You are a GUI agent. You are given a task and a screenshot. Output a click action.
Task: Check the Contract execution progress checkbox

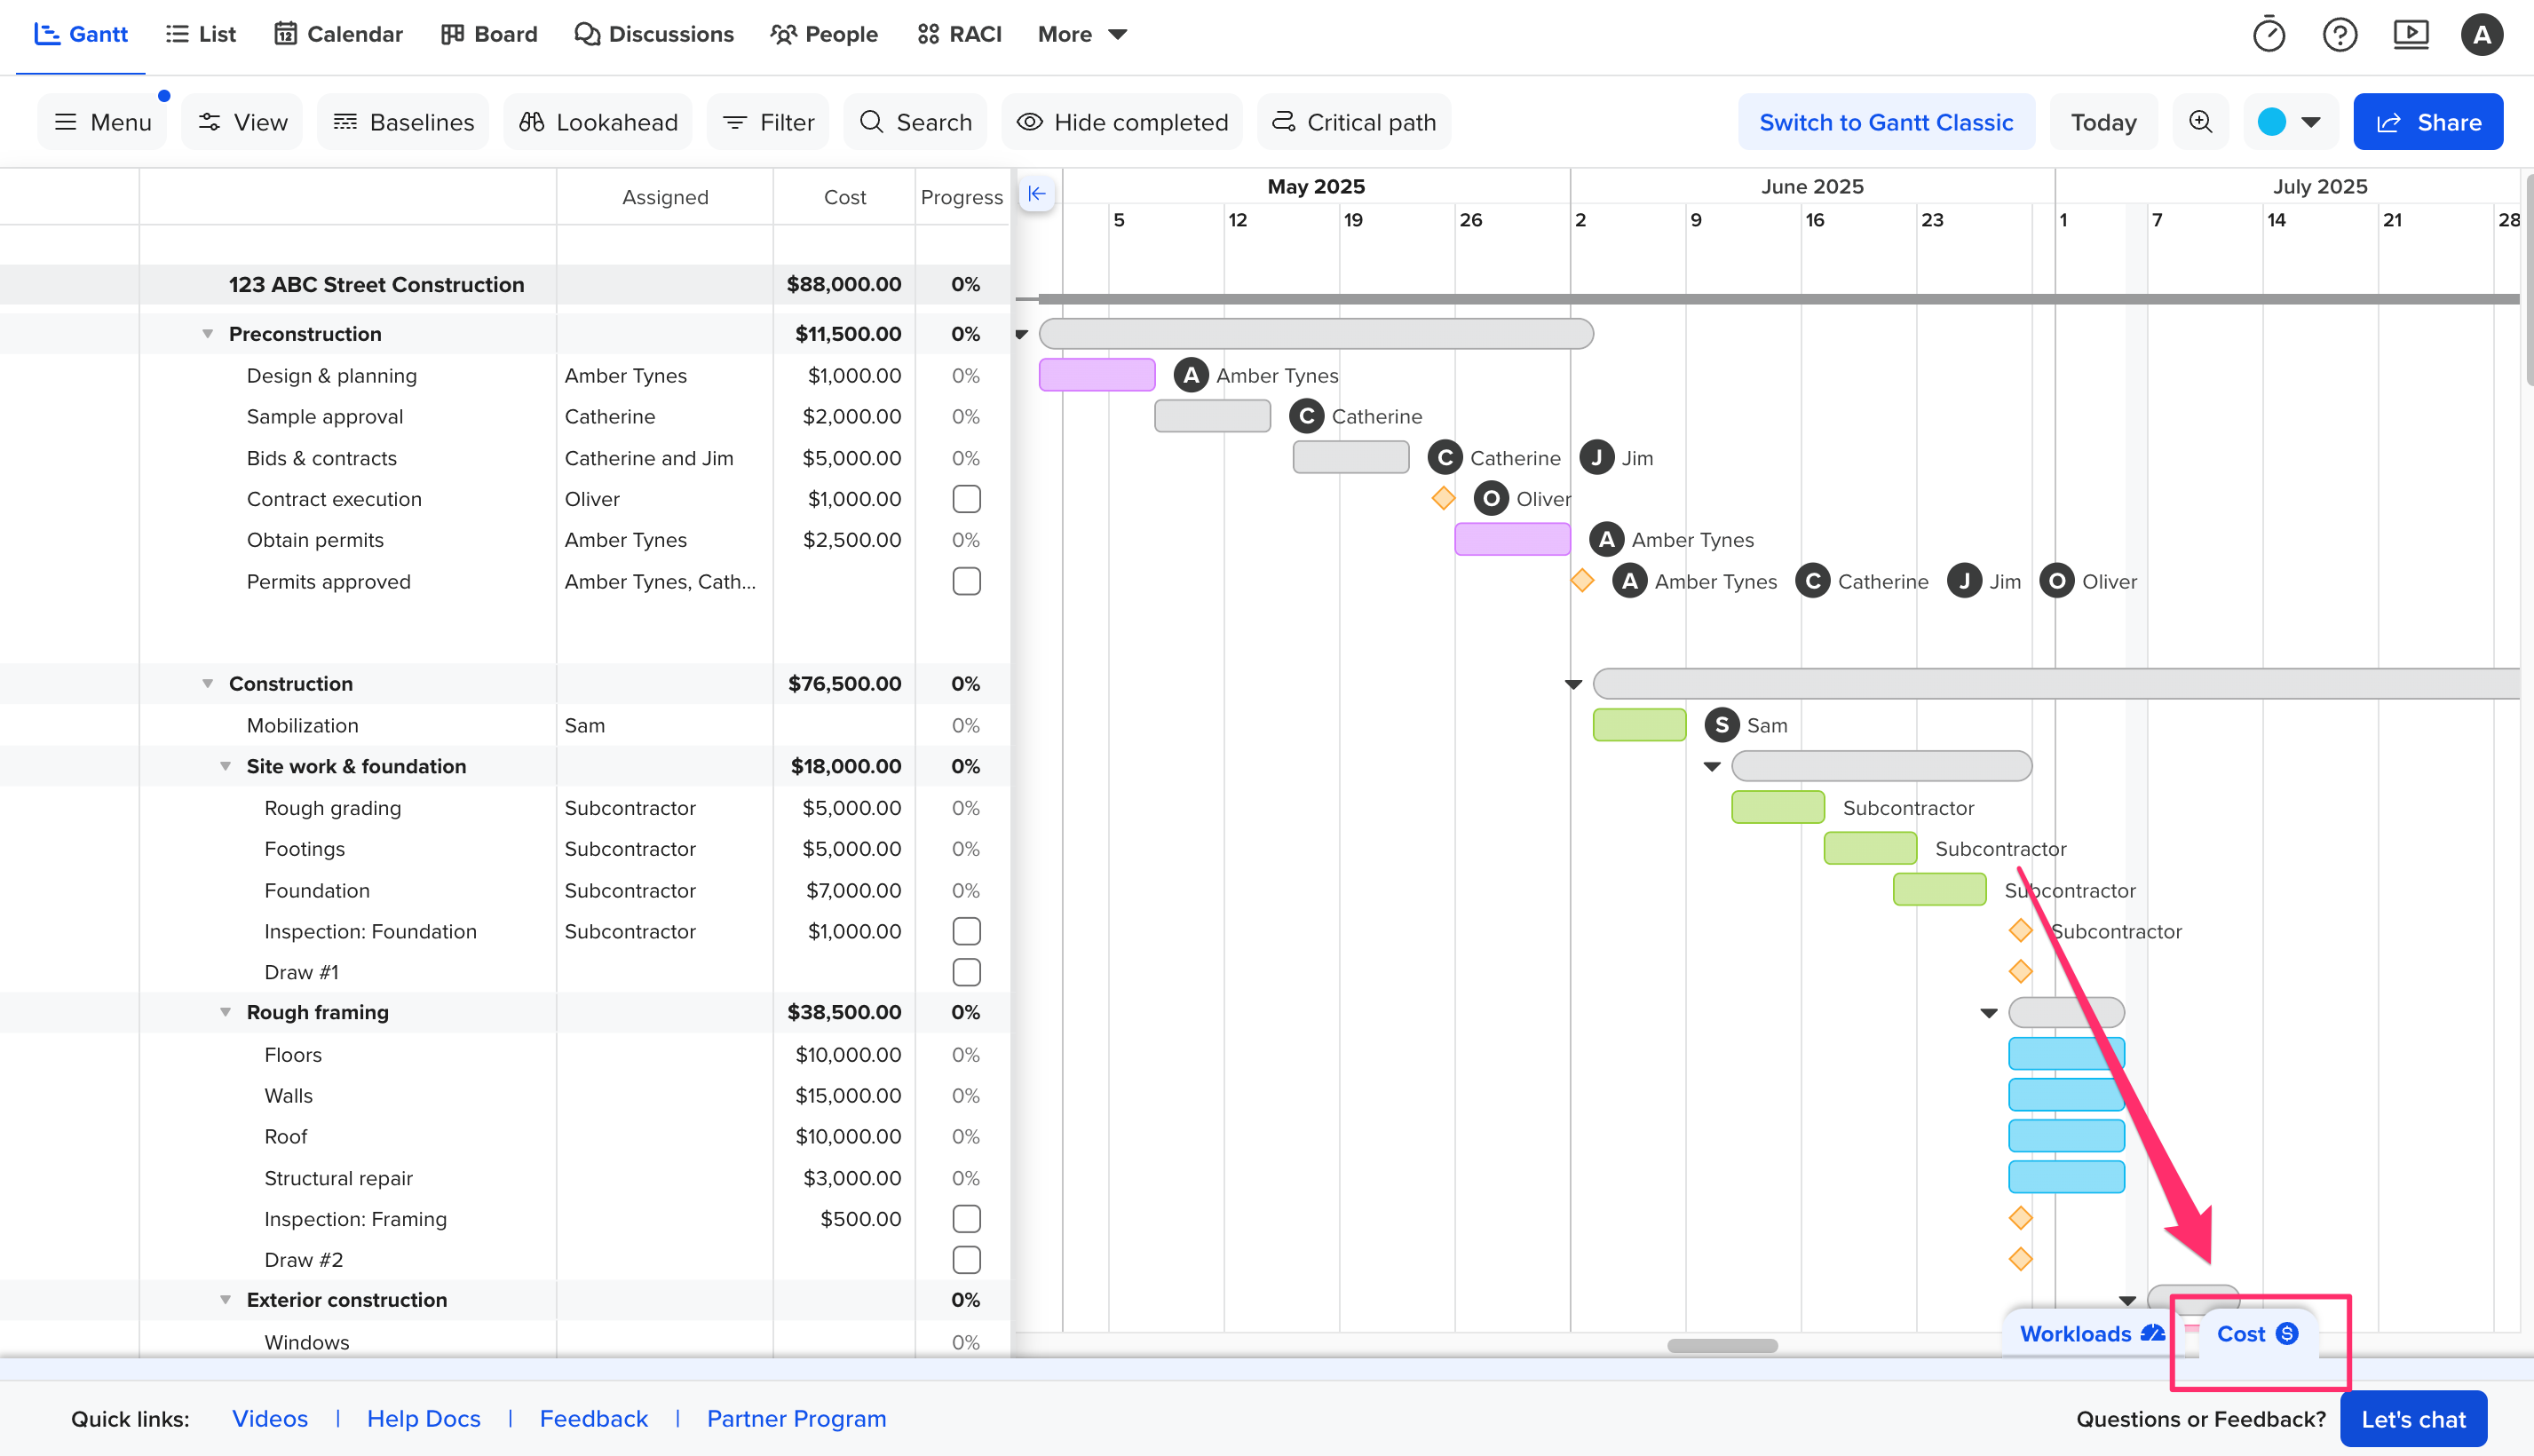(x=966, y=499)
